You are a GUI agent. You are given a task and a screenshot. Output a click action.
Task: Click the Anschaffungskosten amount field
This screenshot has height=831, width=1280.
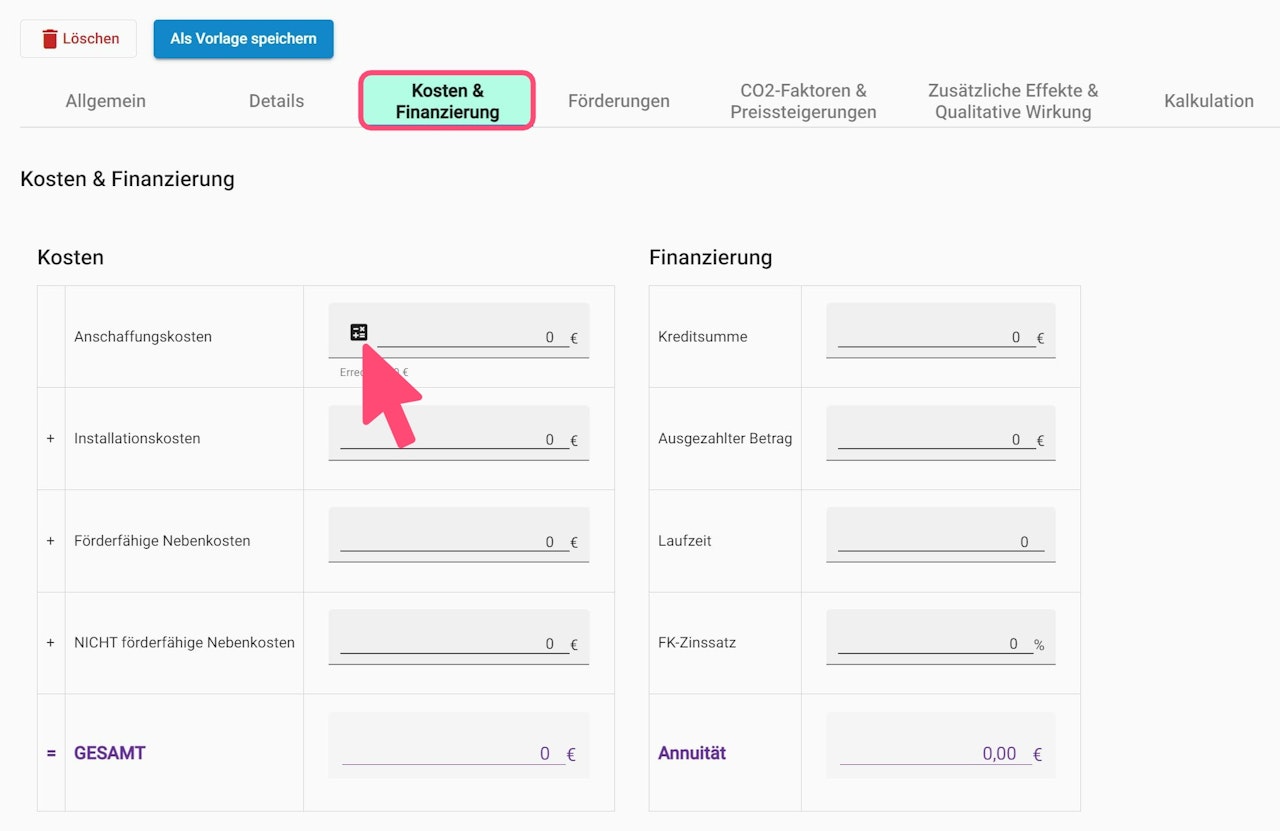point(470,337)
